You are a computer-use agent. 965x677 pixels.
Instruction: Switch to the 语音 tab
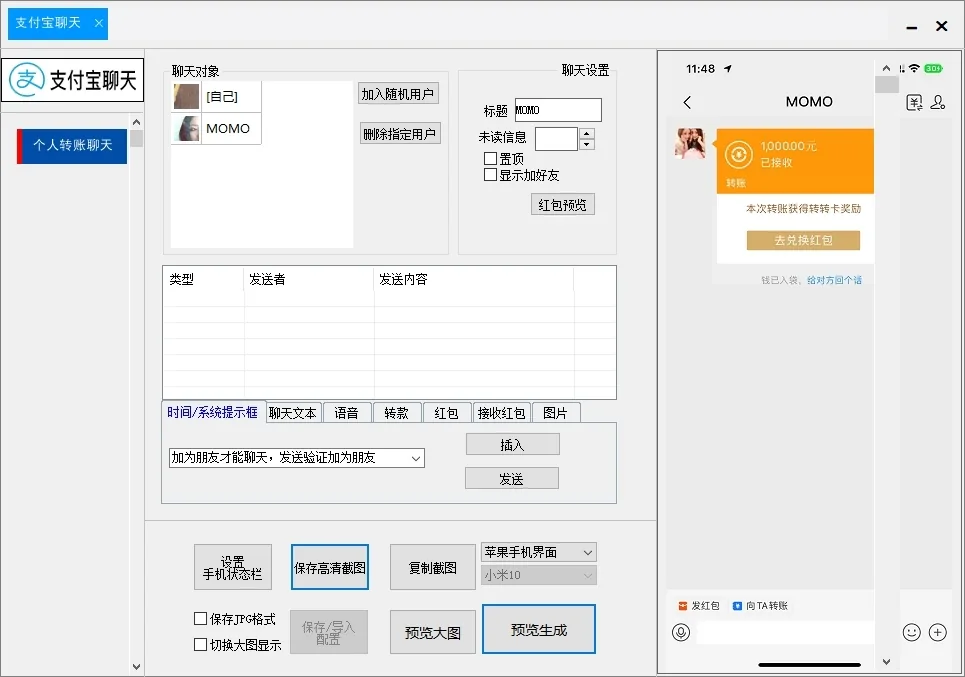[346, 413]
